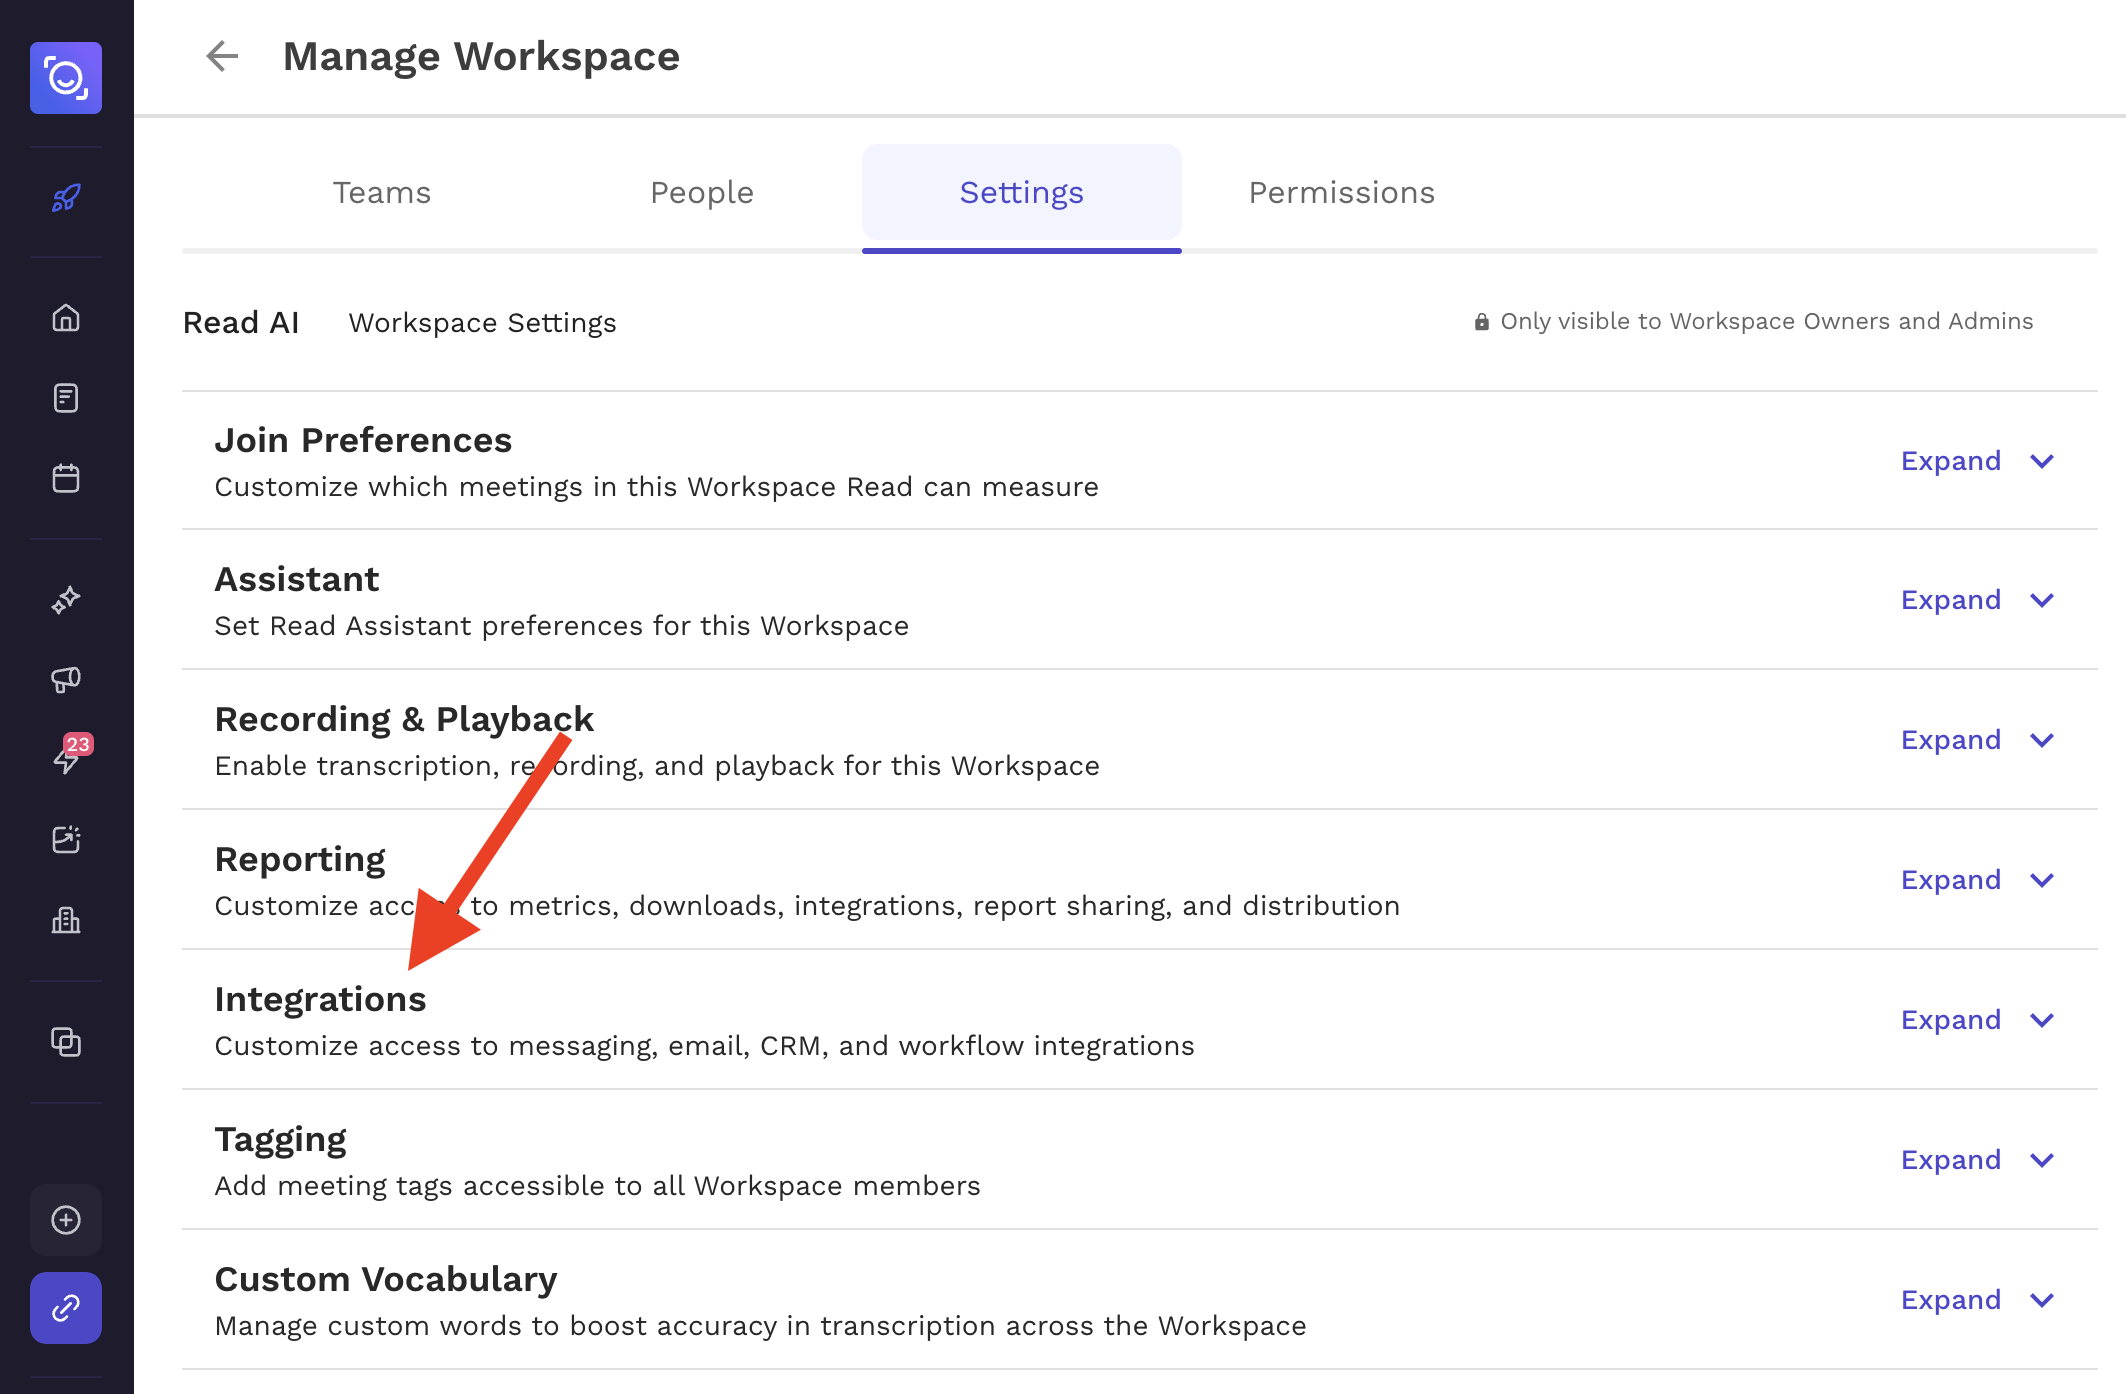Go back using the left arrow
Image resolution: width=2126 pixels, height=1394 pixels.
click(x=222, y=56)
